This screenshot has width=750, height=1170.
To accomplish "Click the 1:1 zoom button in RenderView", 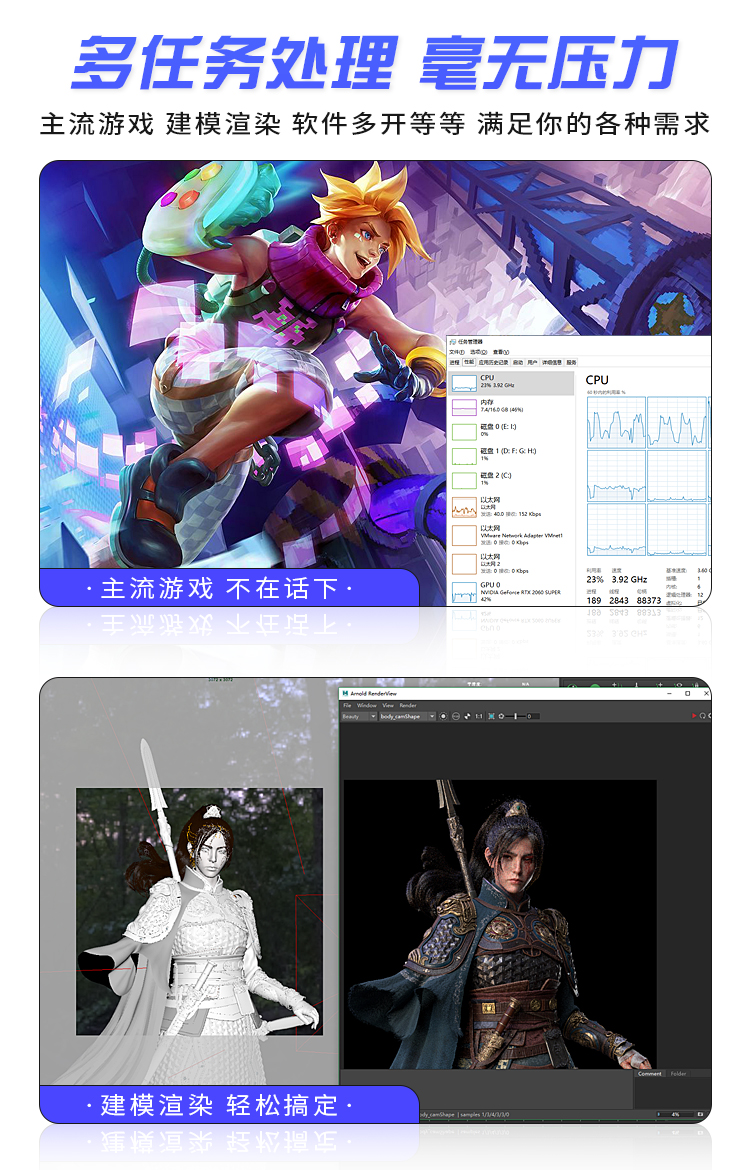I will (x=479, y=716).
